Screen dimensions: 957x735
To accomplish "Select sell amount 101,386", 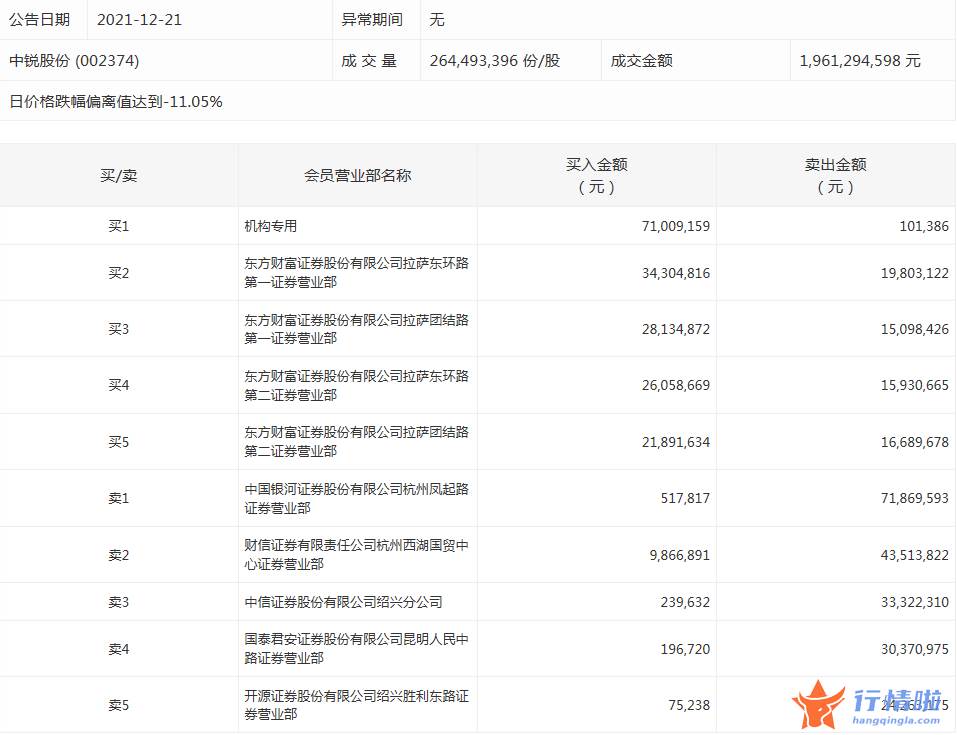I will pyautogui.click(x=924, y=226).
